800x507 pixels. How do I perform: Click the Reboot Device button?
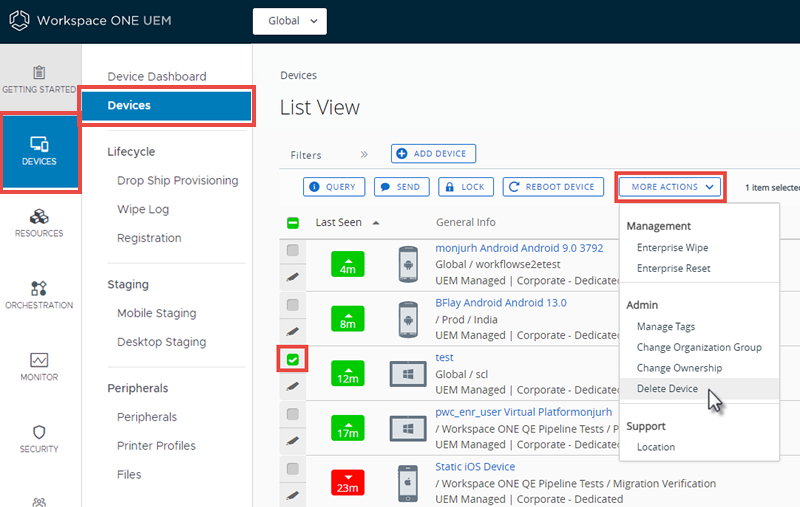tap(553, 187)
